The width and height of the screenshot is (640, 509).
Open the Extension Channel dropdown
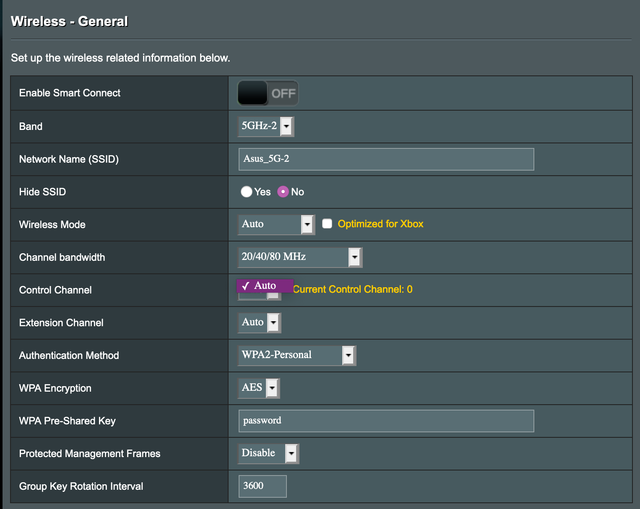click(x=259, y=322)
